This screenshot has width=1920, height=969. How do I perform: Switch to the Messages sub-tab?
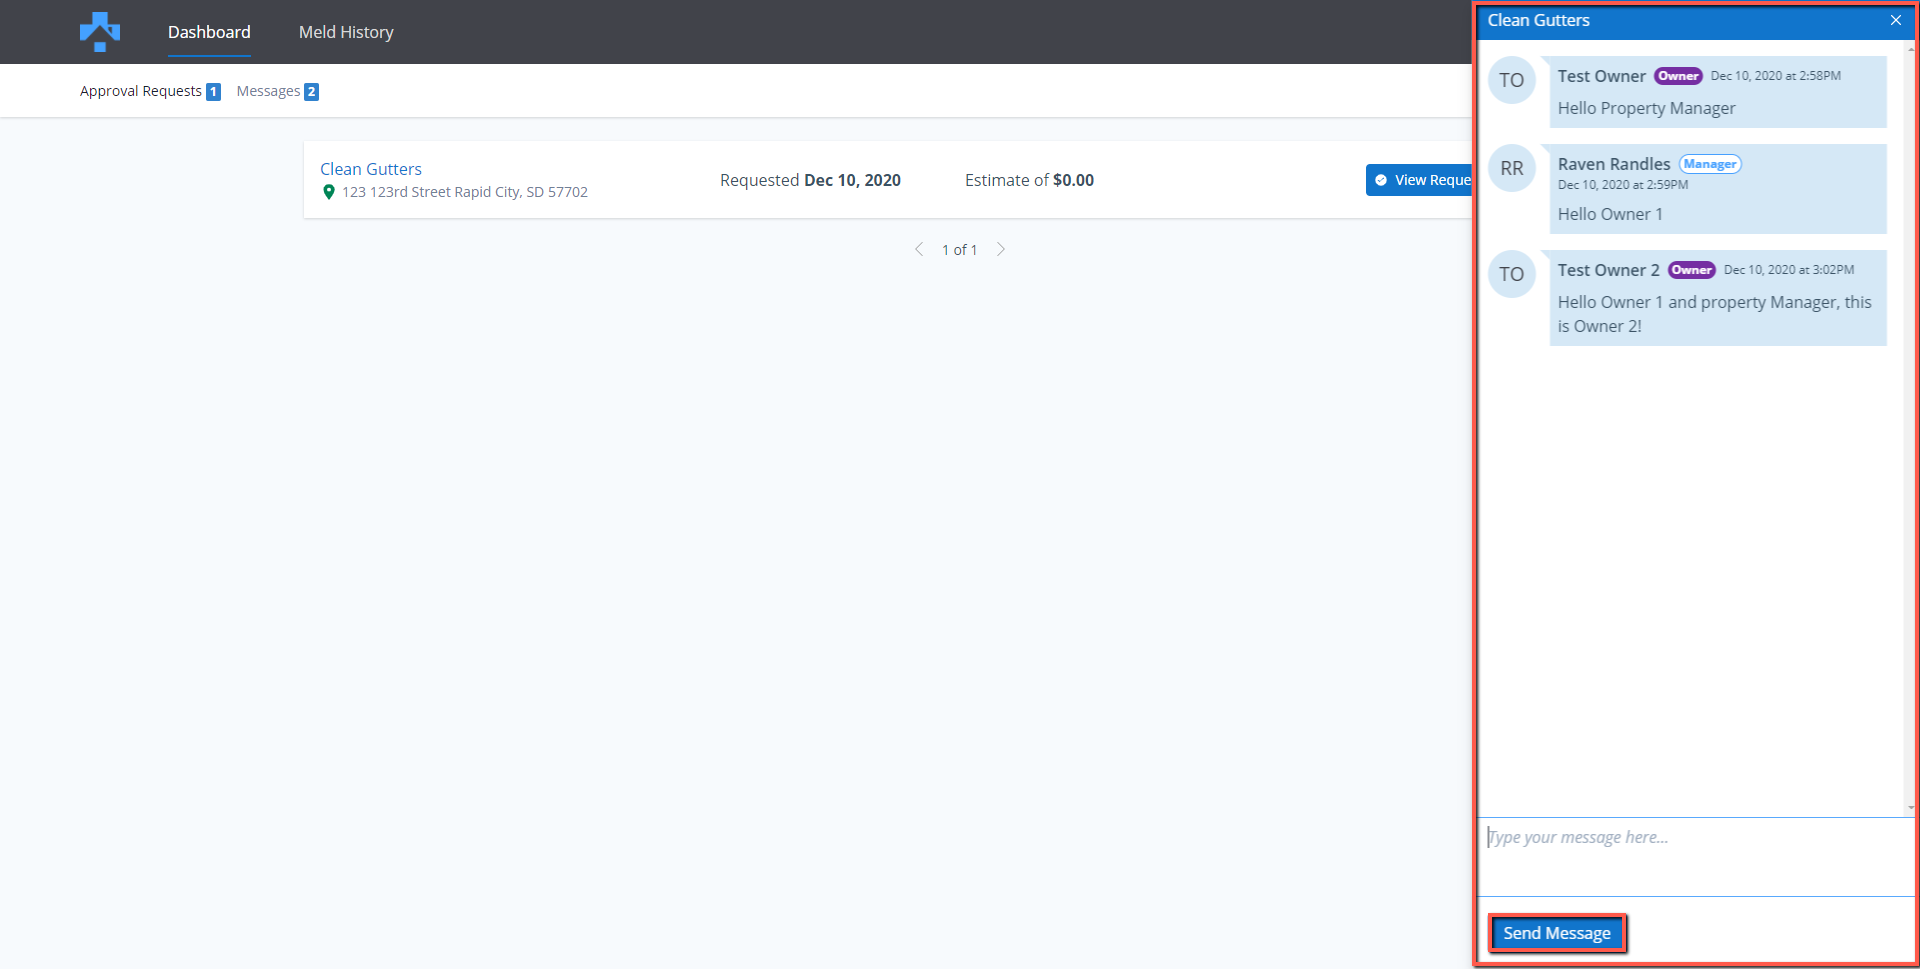tap(268, 91)
